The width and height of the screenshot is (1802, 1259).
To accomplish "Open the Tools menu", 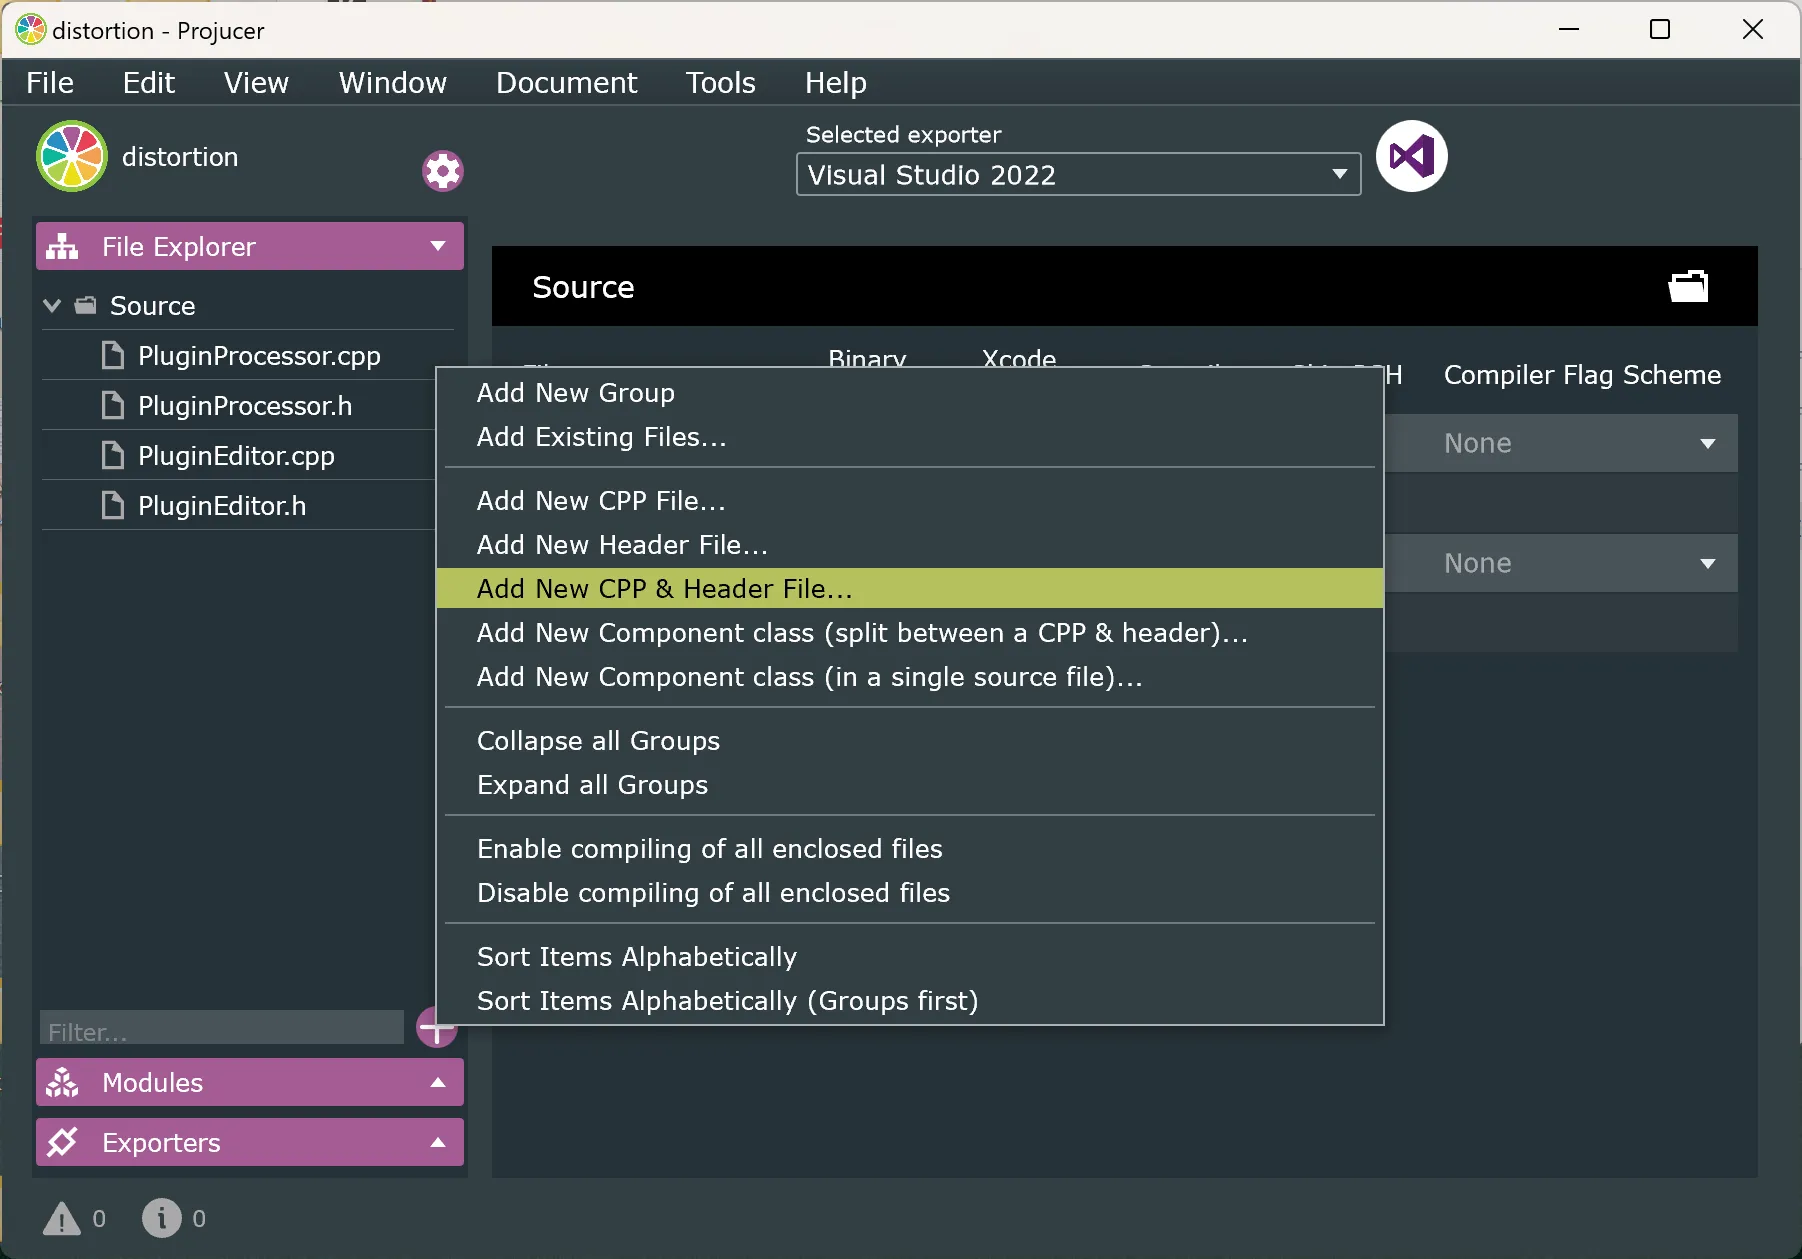I will click(720, 82).
